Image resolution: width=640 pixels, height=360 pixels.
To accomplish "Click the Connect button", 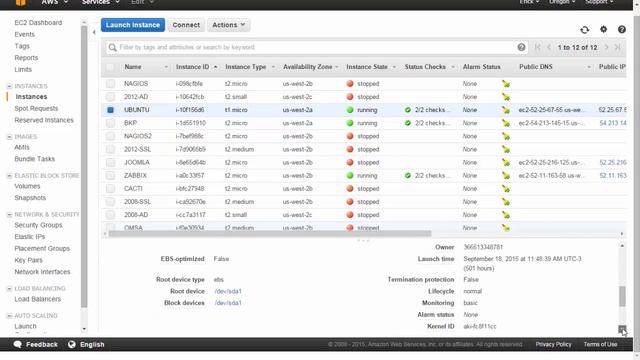I will [186, 25].
